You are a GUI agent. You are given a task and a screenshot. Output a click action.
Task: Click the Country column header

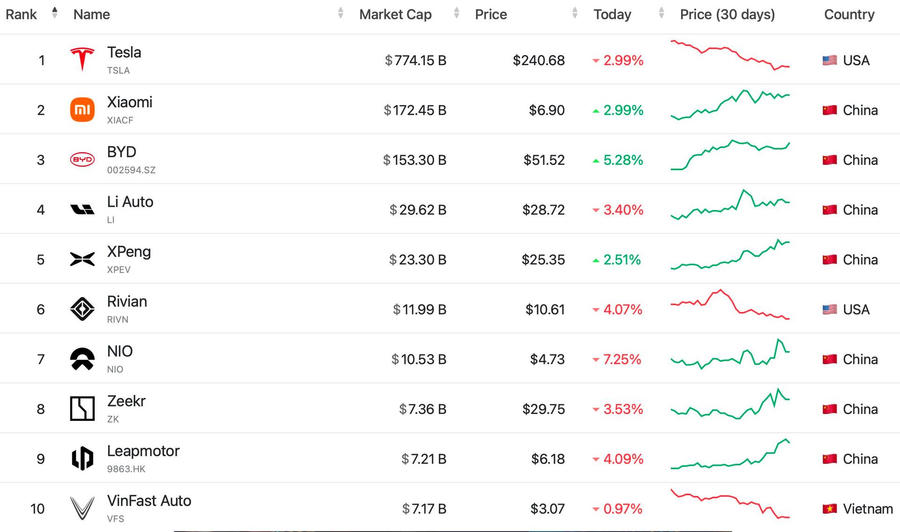coord(849,15)
